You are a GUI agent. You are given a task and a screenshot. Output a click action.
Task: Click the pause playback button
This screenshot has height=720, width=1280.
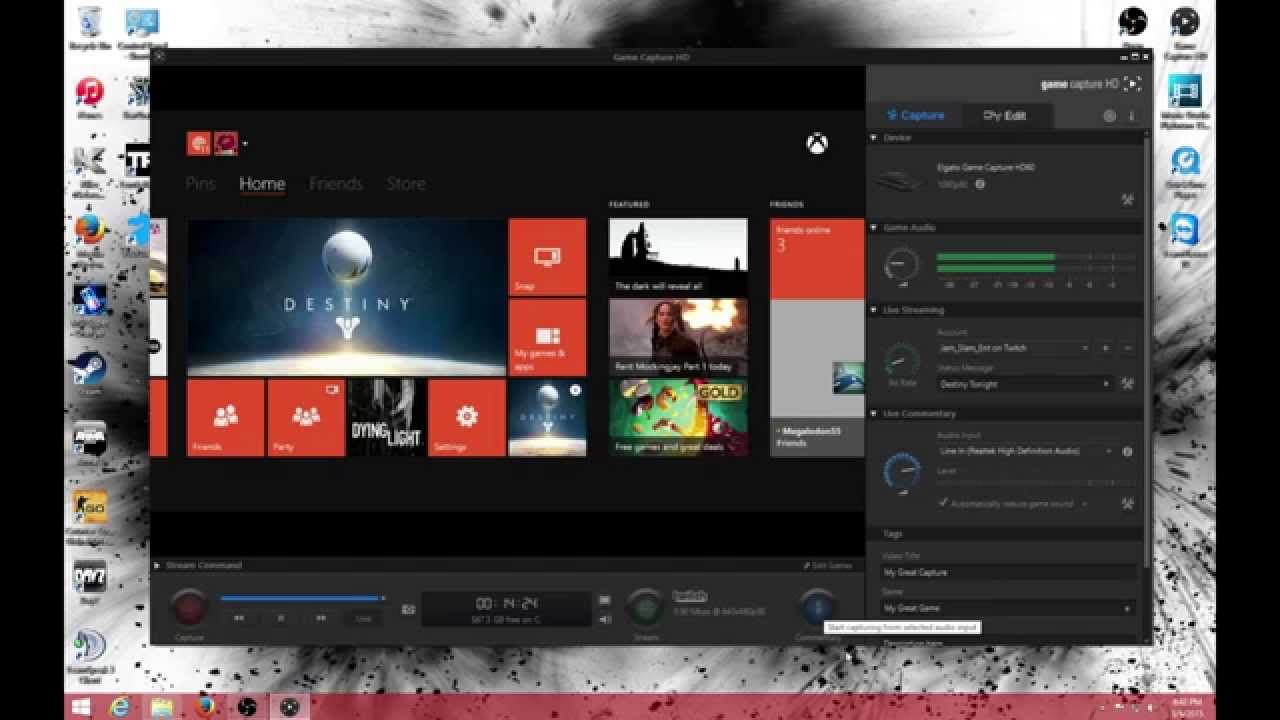point(281,618)
